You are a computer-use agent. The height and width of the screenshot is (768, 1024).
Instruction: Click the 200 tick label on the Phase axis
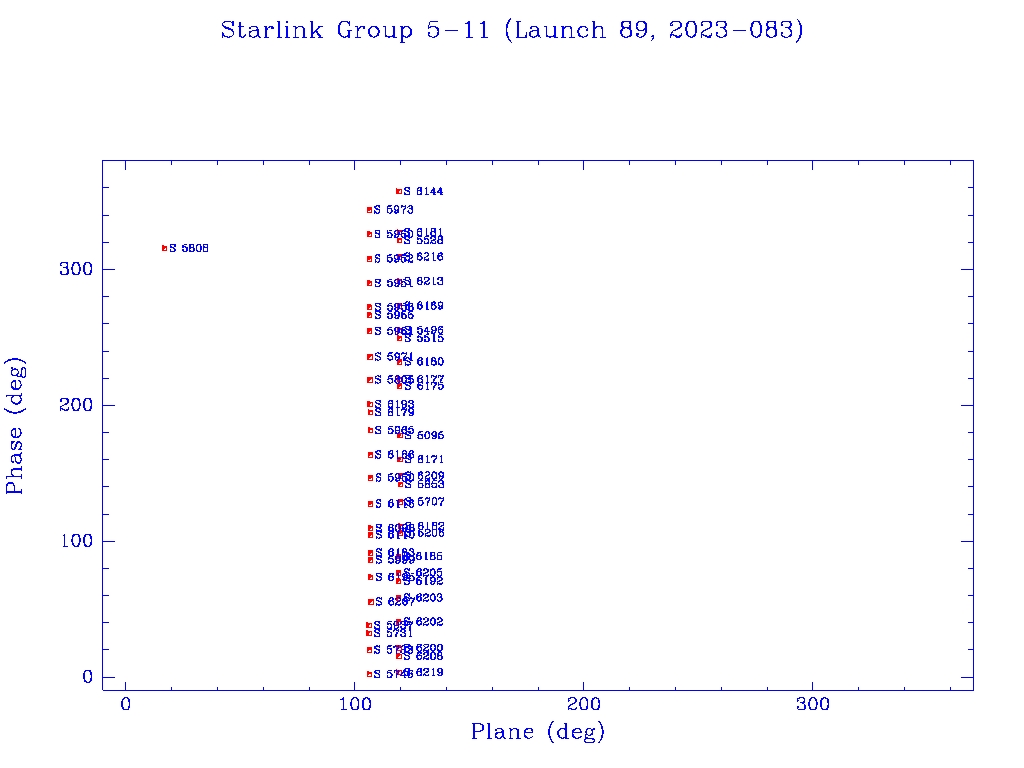point(76,405)
